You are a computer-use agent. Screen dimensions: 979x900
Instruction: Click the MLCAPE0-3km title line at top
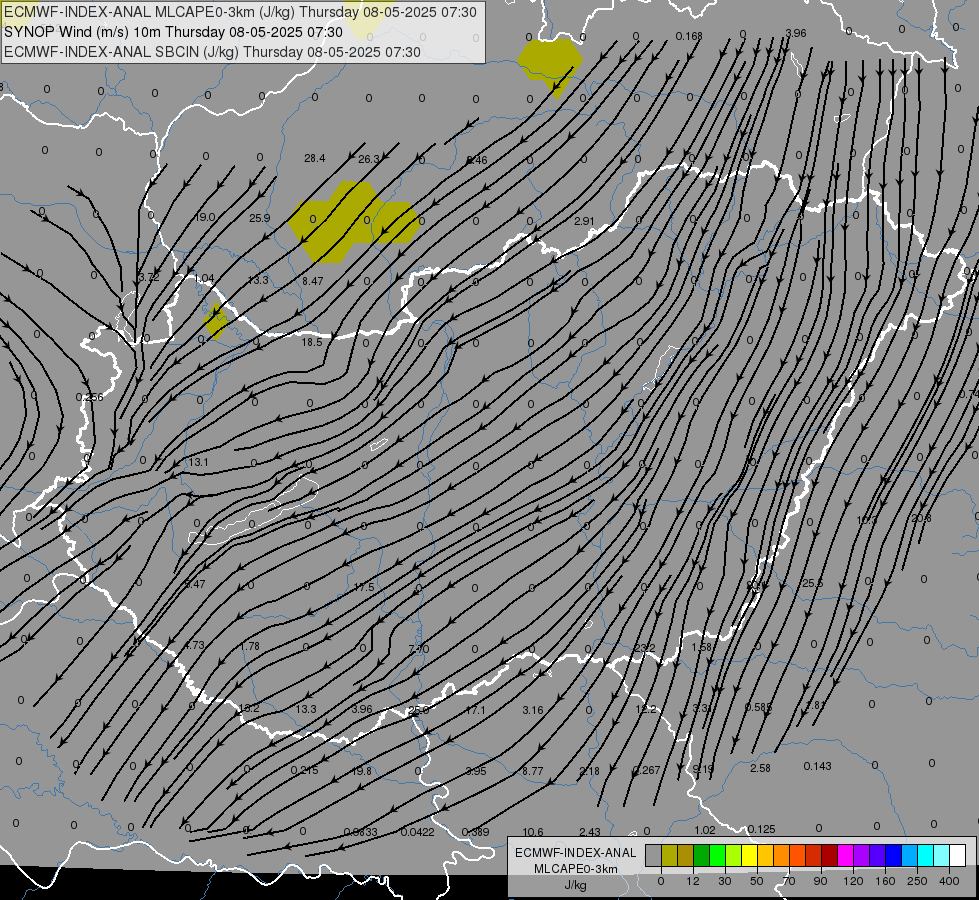point(240,12)
